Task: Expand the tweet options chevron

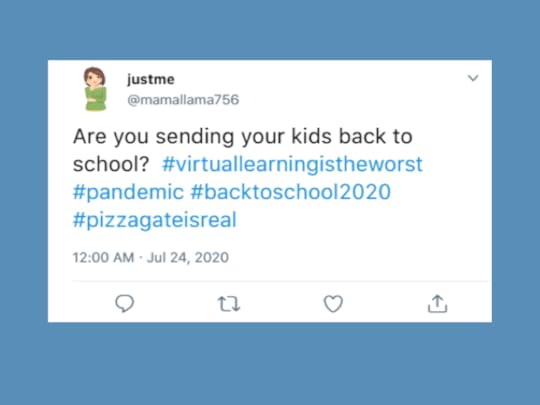Action: pos(473,78)
